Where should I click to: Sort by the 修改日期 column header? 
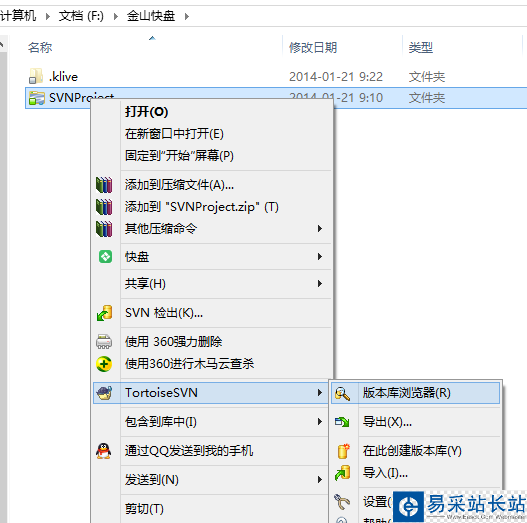click(x=313, y=47)
